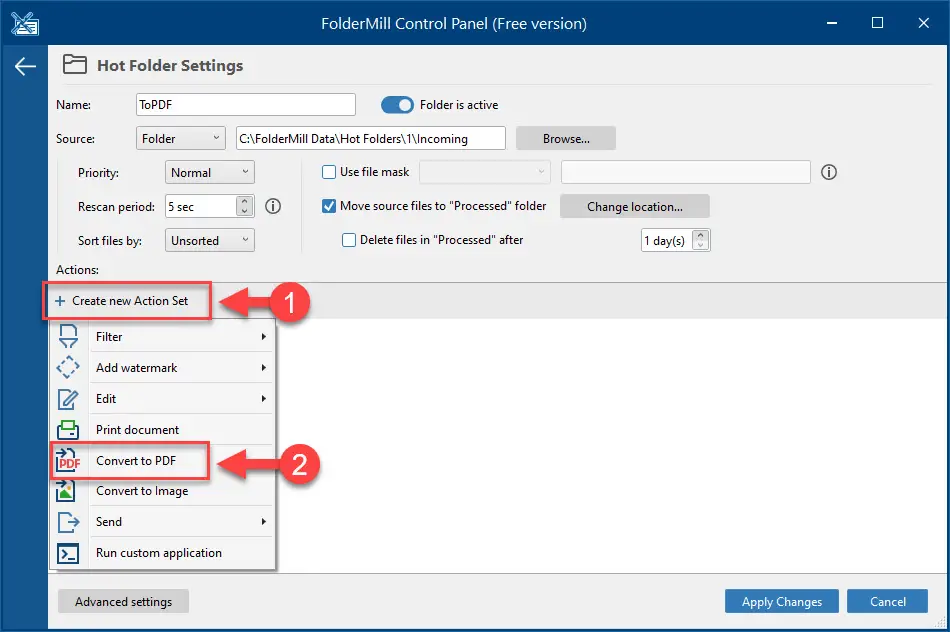This screenshot has height=632, width=950.
Task: Decrease the Rescan period spinner value
Action: tap(244, 211)
